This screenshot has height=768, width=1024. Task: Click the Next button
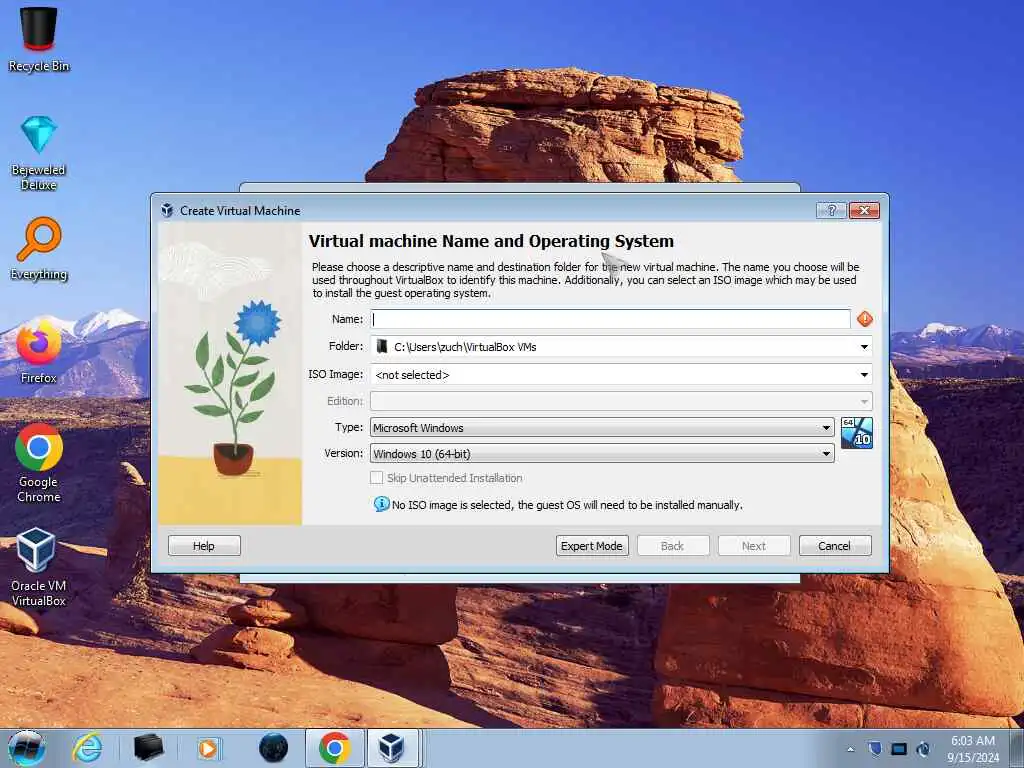pos(754,546)
